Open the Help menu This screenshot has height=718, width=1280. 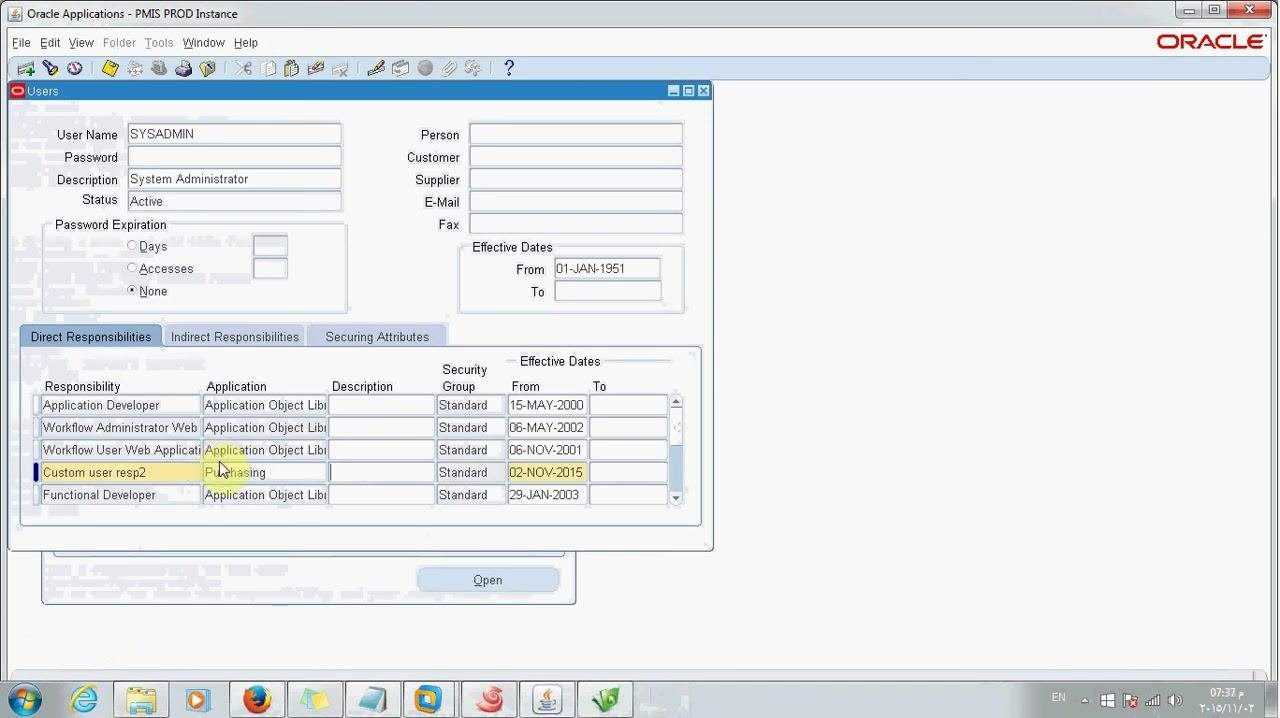point(246,43)
